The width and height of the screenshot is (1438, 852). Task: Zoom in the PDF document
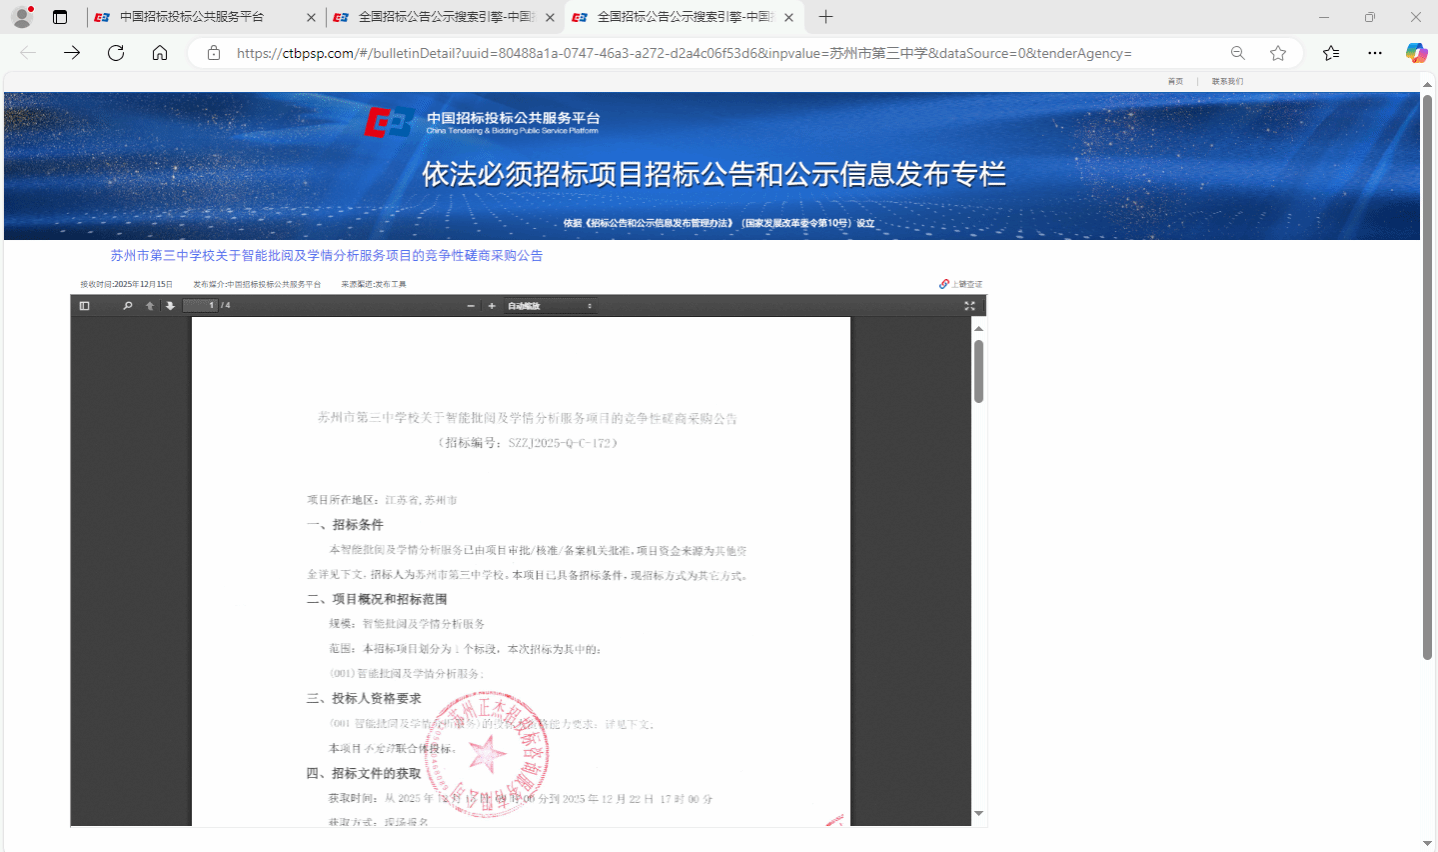tap(491, 306)
